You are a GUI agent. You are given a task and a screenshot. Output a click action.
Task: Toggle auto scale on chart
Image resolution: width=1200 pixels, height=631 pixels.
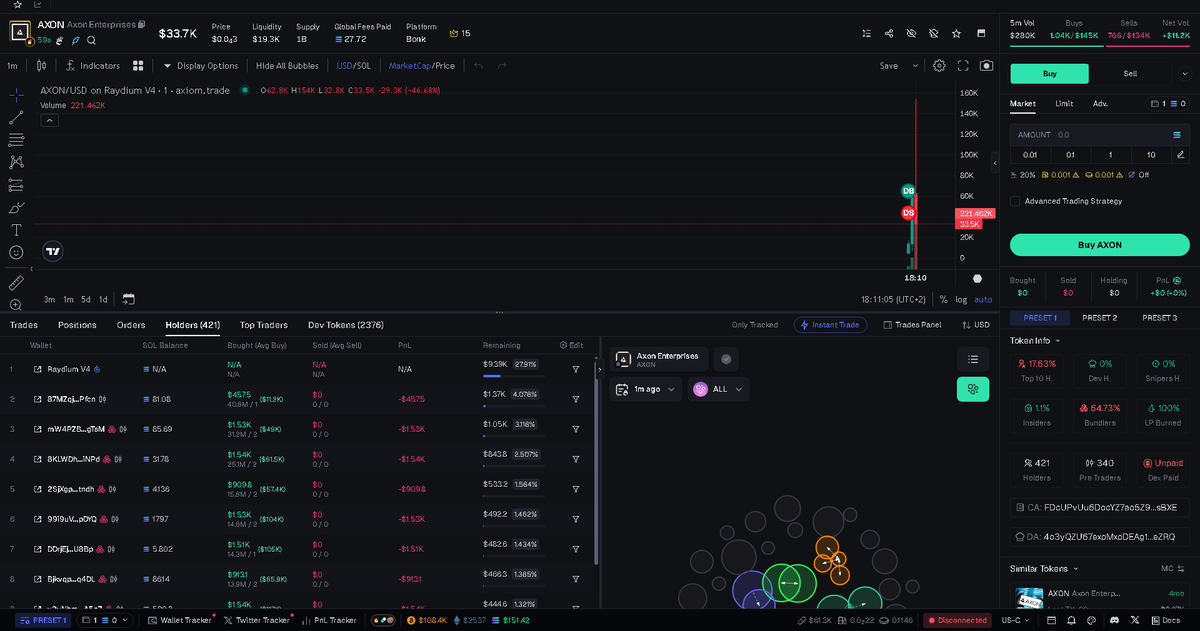pyautogui.click(x=983, y=299)
